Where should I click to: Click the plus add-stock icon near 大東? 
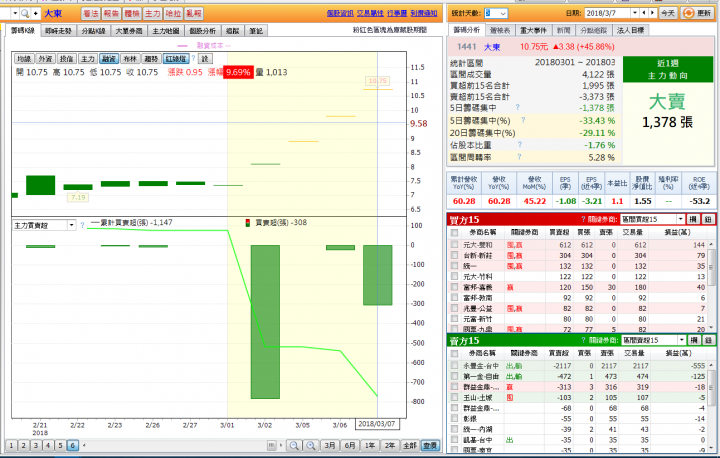pyautogui.click(x=36, y=14)
